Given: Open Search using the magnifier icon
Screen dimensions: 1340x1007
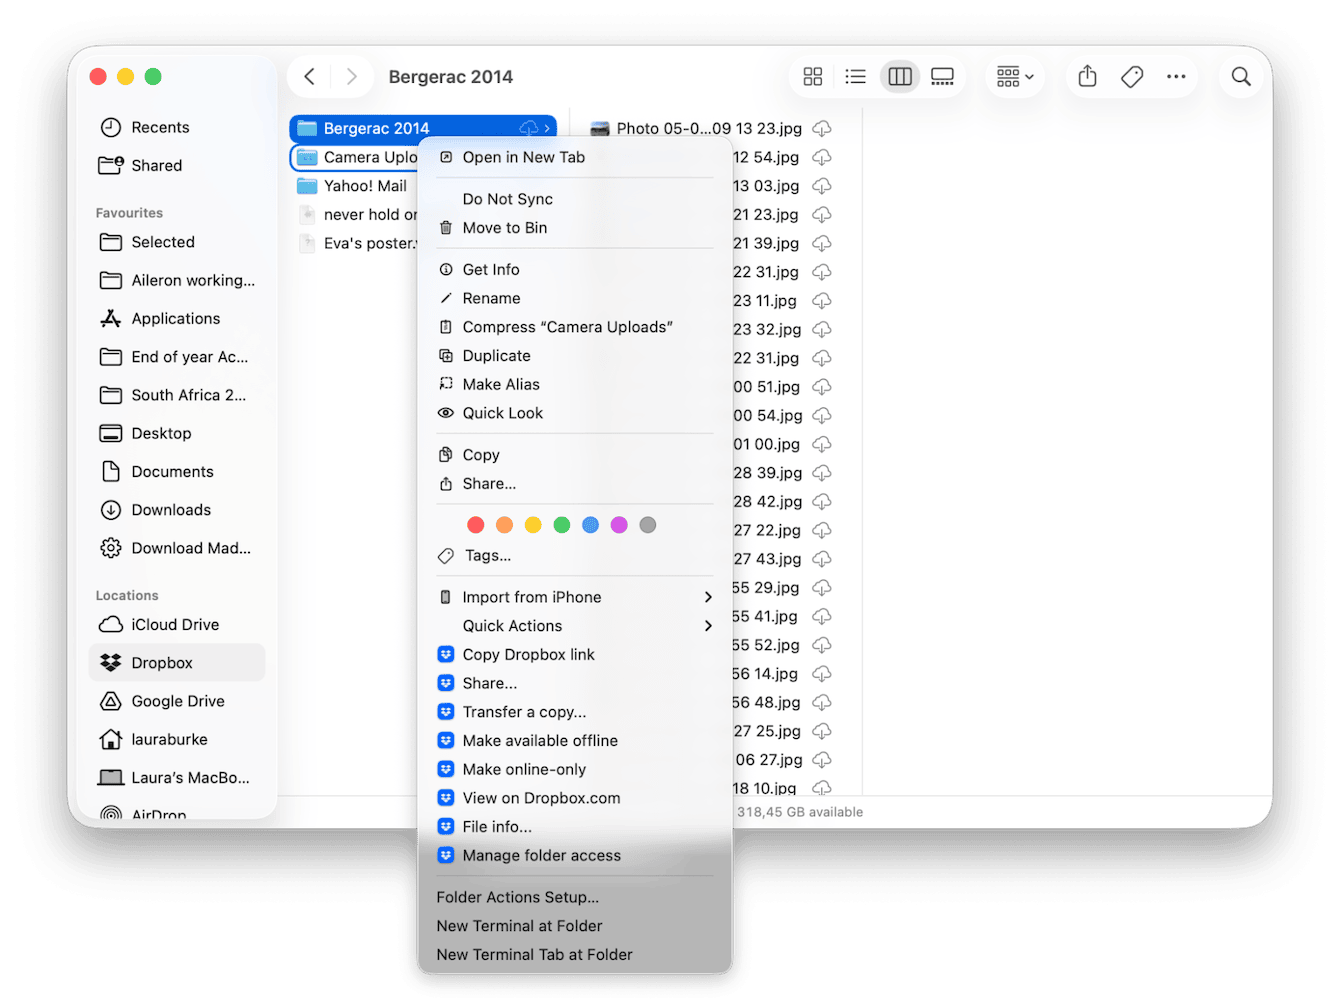Looking at the screenshot, I should [x=1241, y=76].
